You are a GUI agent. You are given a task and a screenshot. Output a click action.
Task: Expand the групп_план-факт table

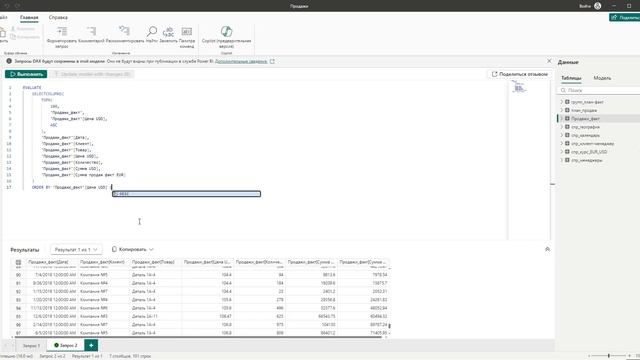point(562,102)
